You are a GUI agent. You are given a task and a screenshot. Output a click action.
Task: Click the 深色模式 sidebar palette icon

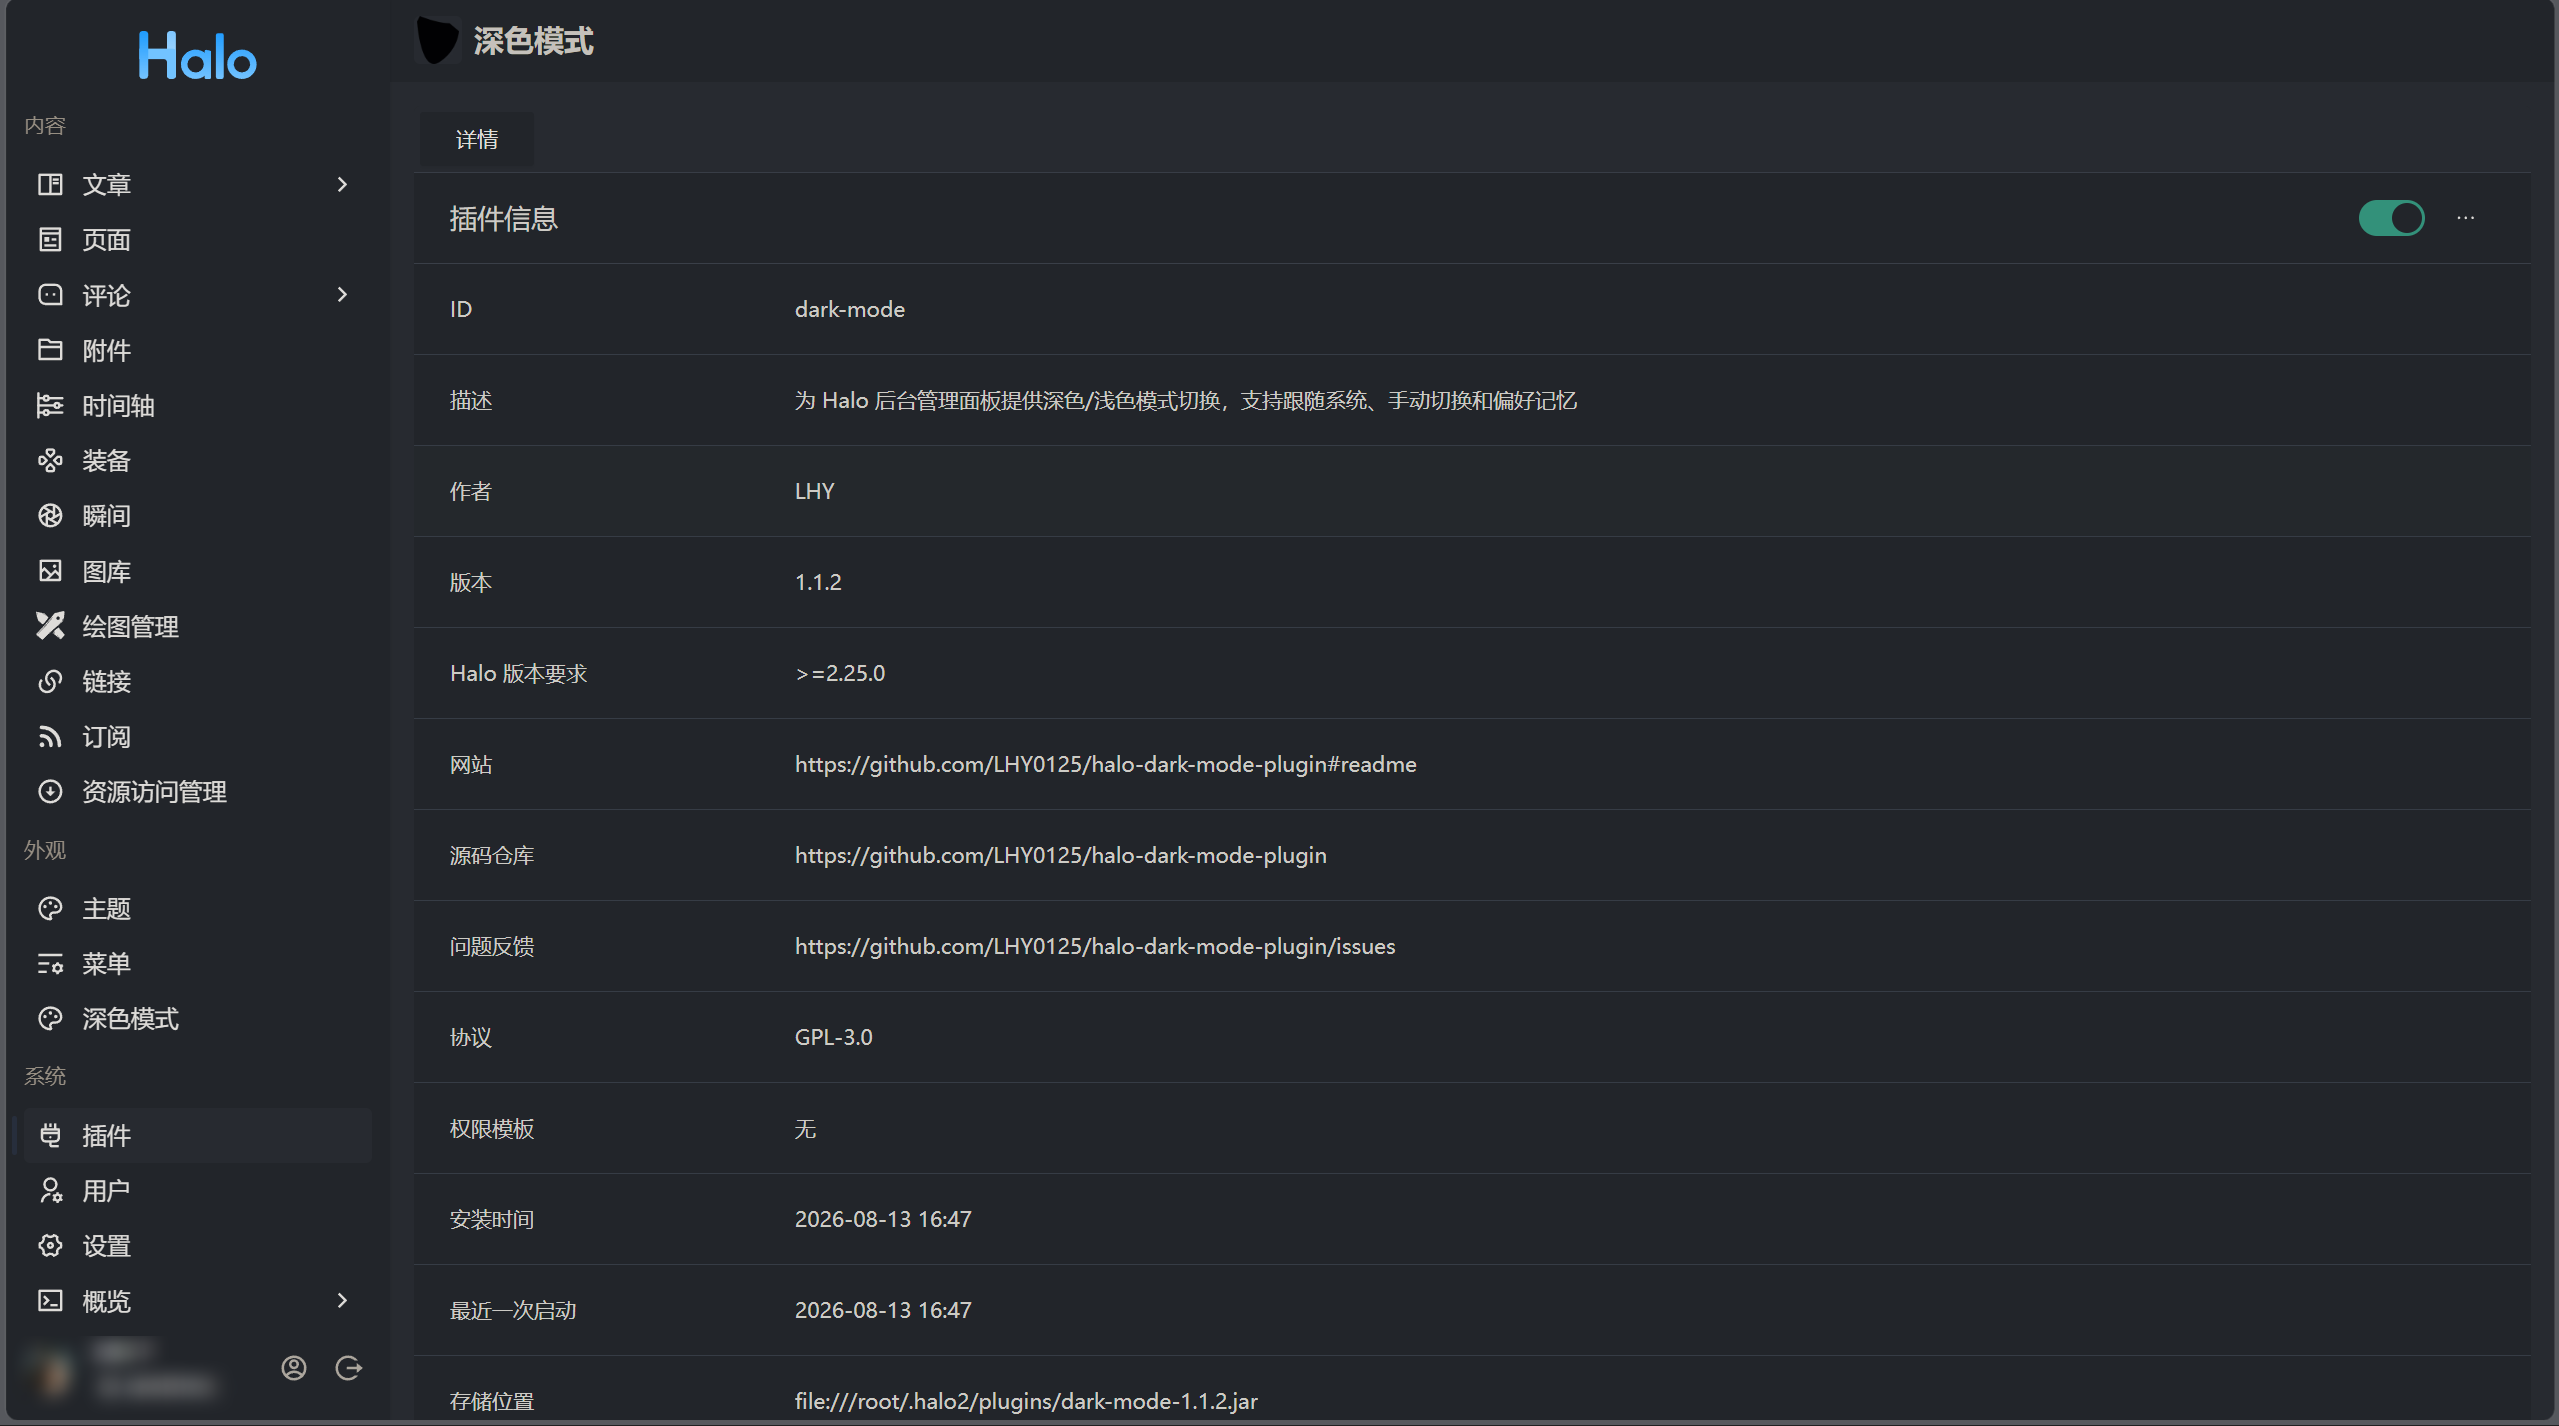(50, 1018)
